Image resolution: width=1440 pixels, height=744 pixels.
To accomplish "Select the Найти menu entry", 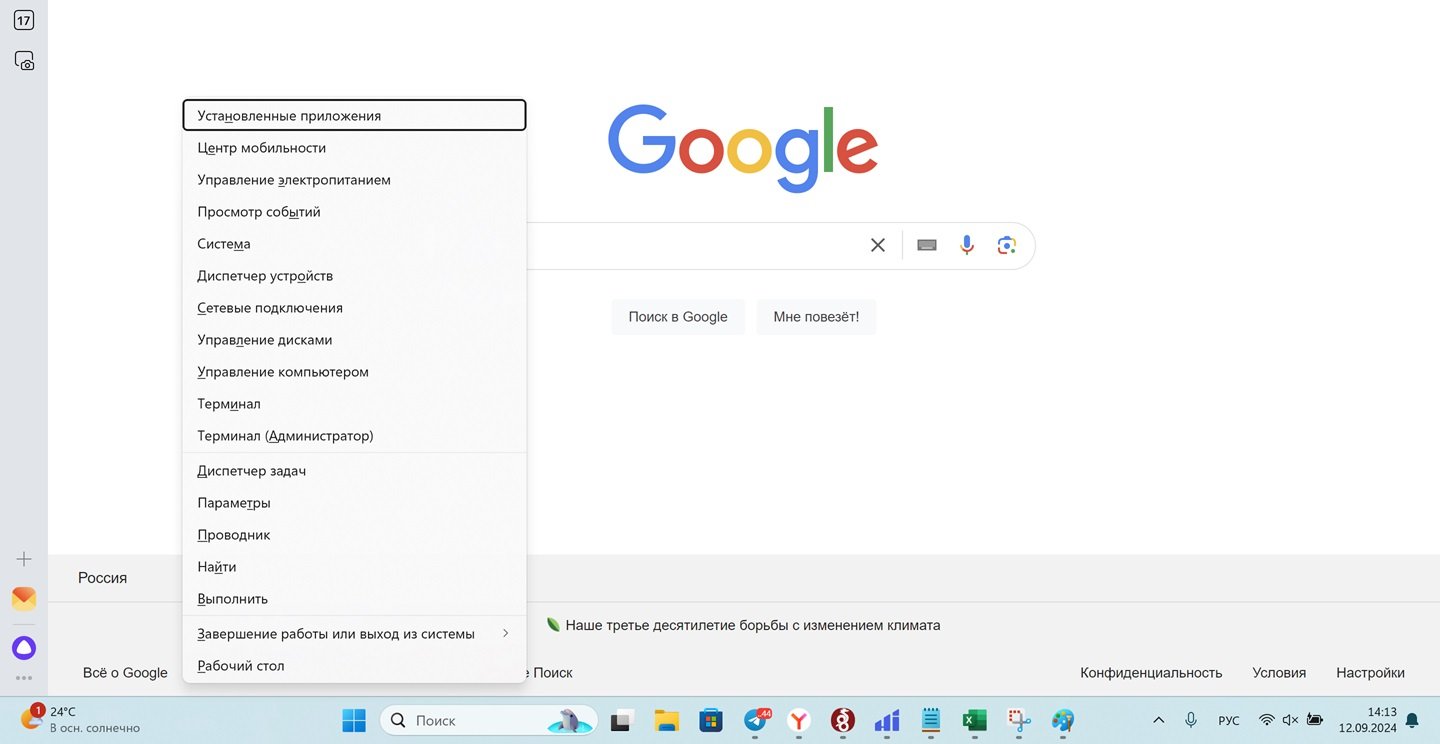I will pyautogui.click(x=354, y=567).
